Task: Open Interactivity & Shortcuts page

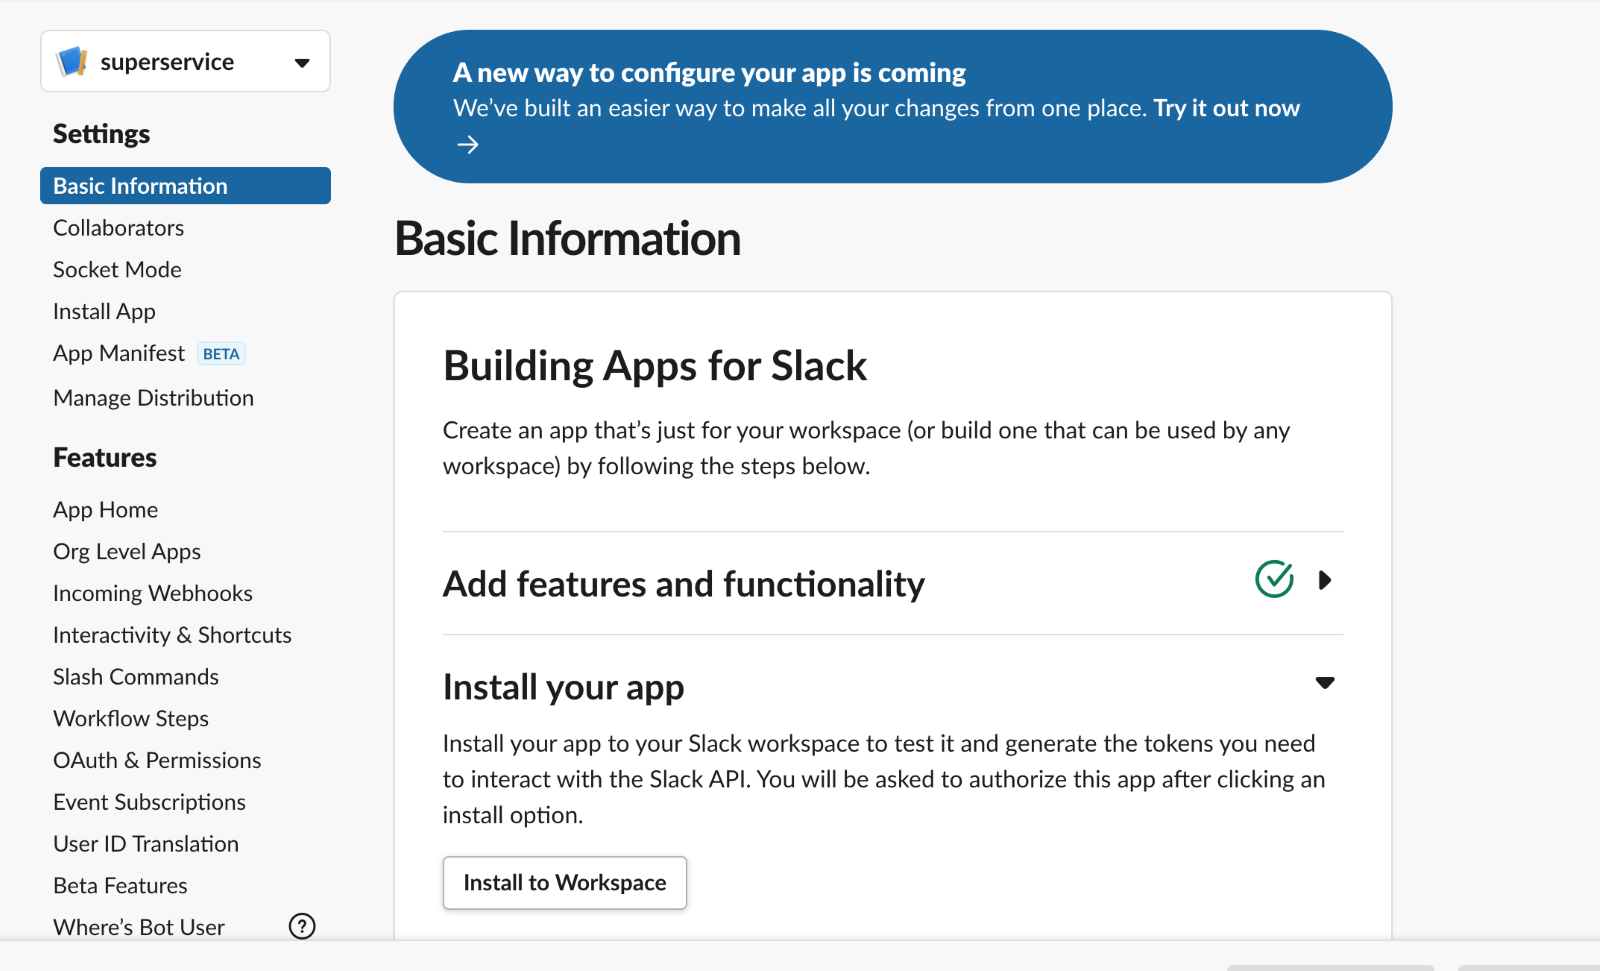Action: point(172,635)
